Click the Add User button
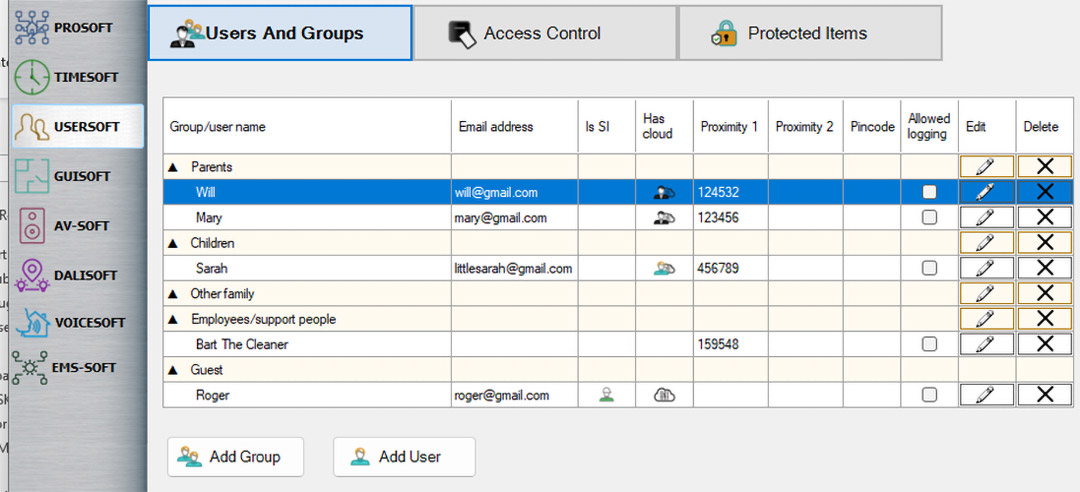The image size is (1080, 492). 404,457
